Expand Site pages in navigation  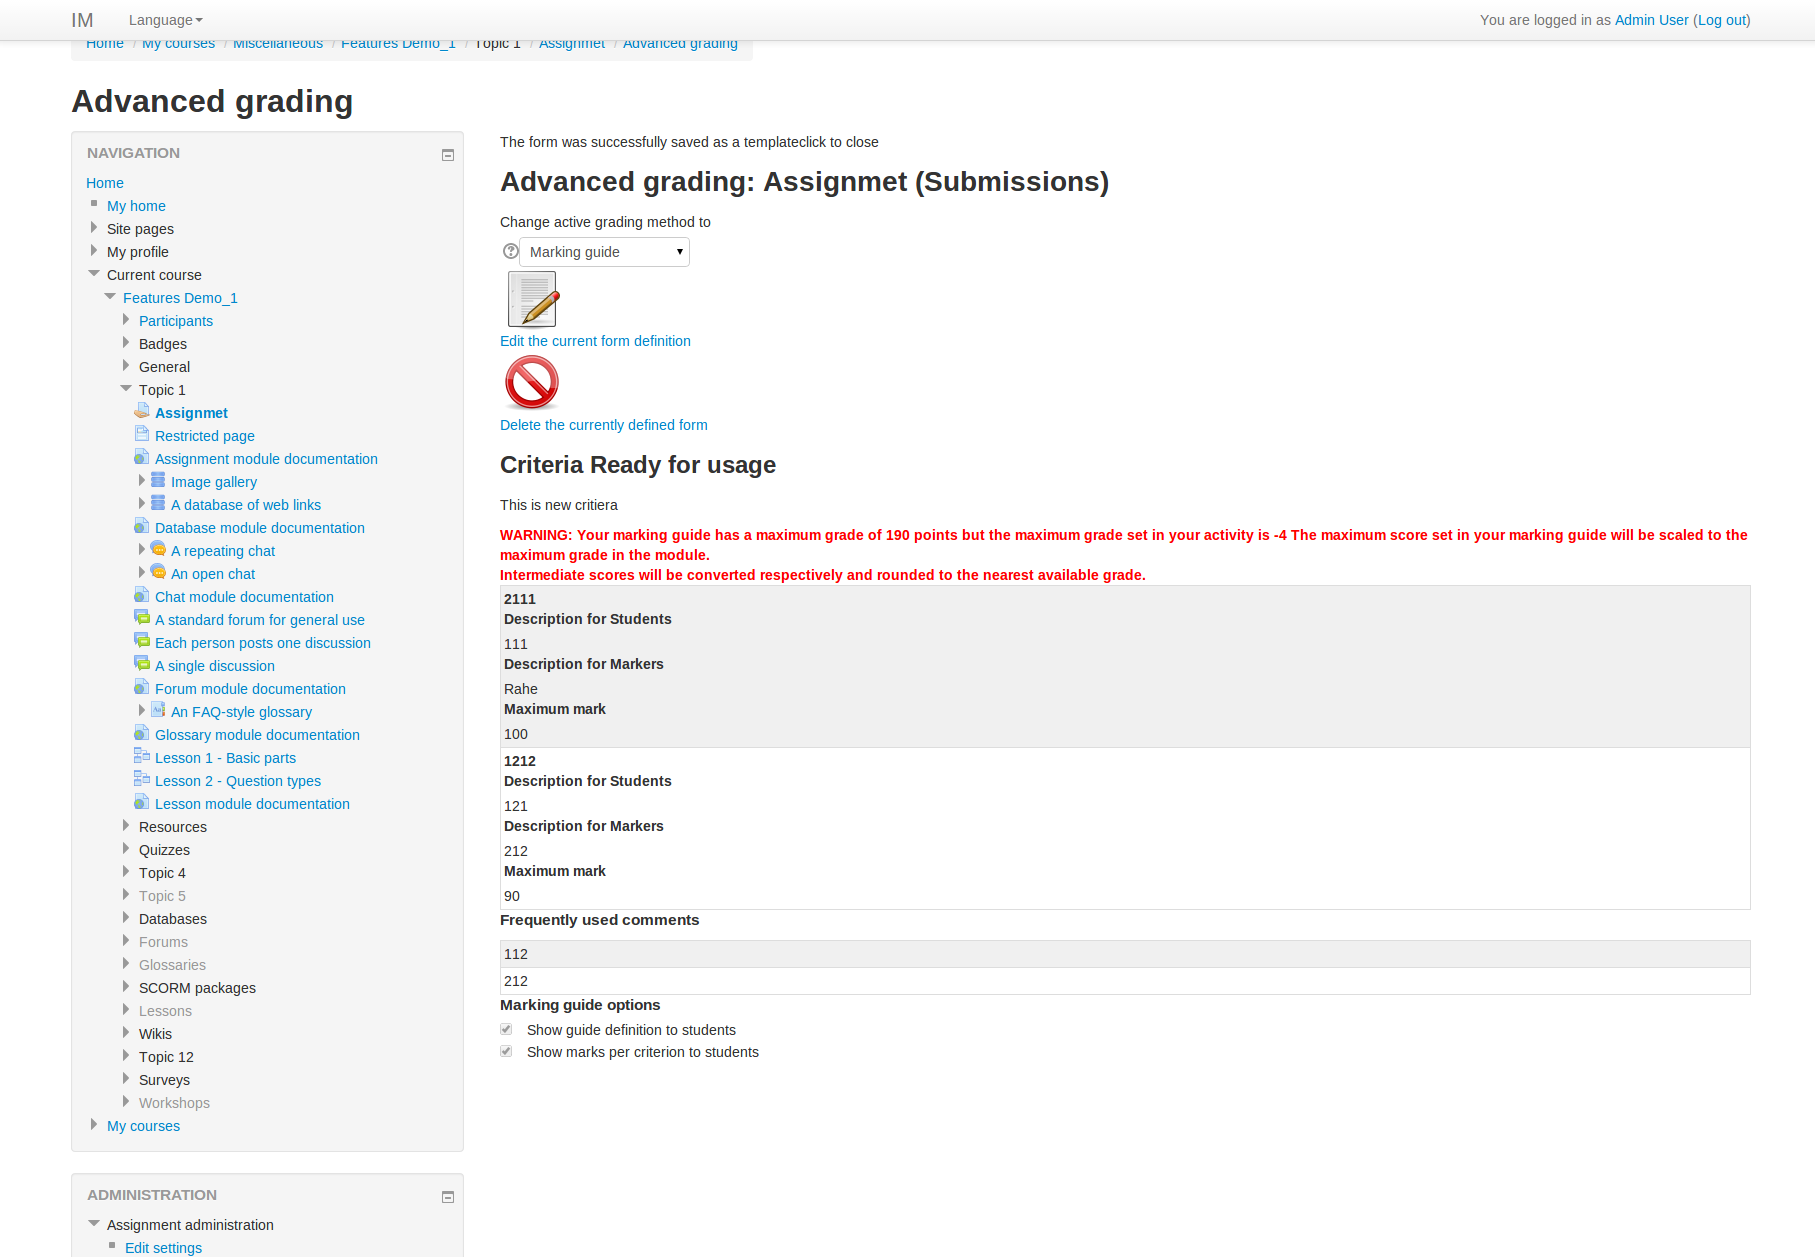point(94,228)
